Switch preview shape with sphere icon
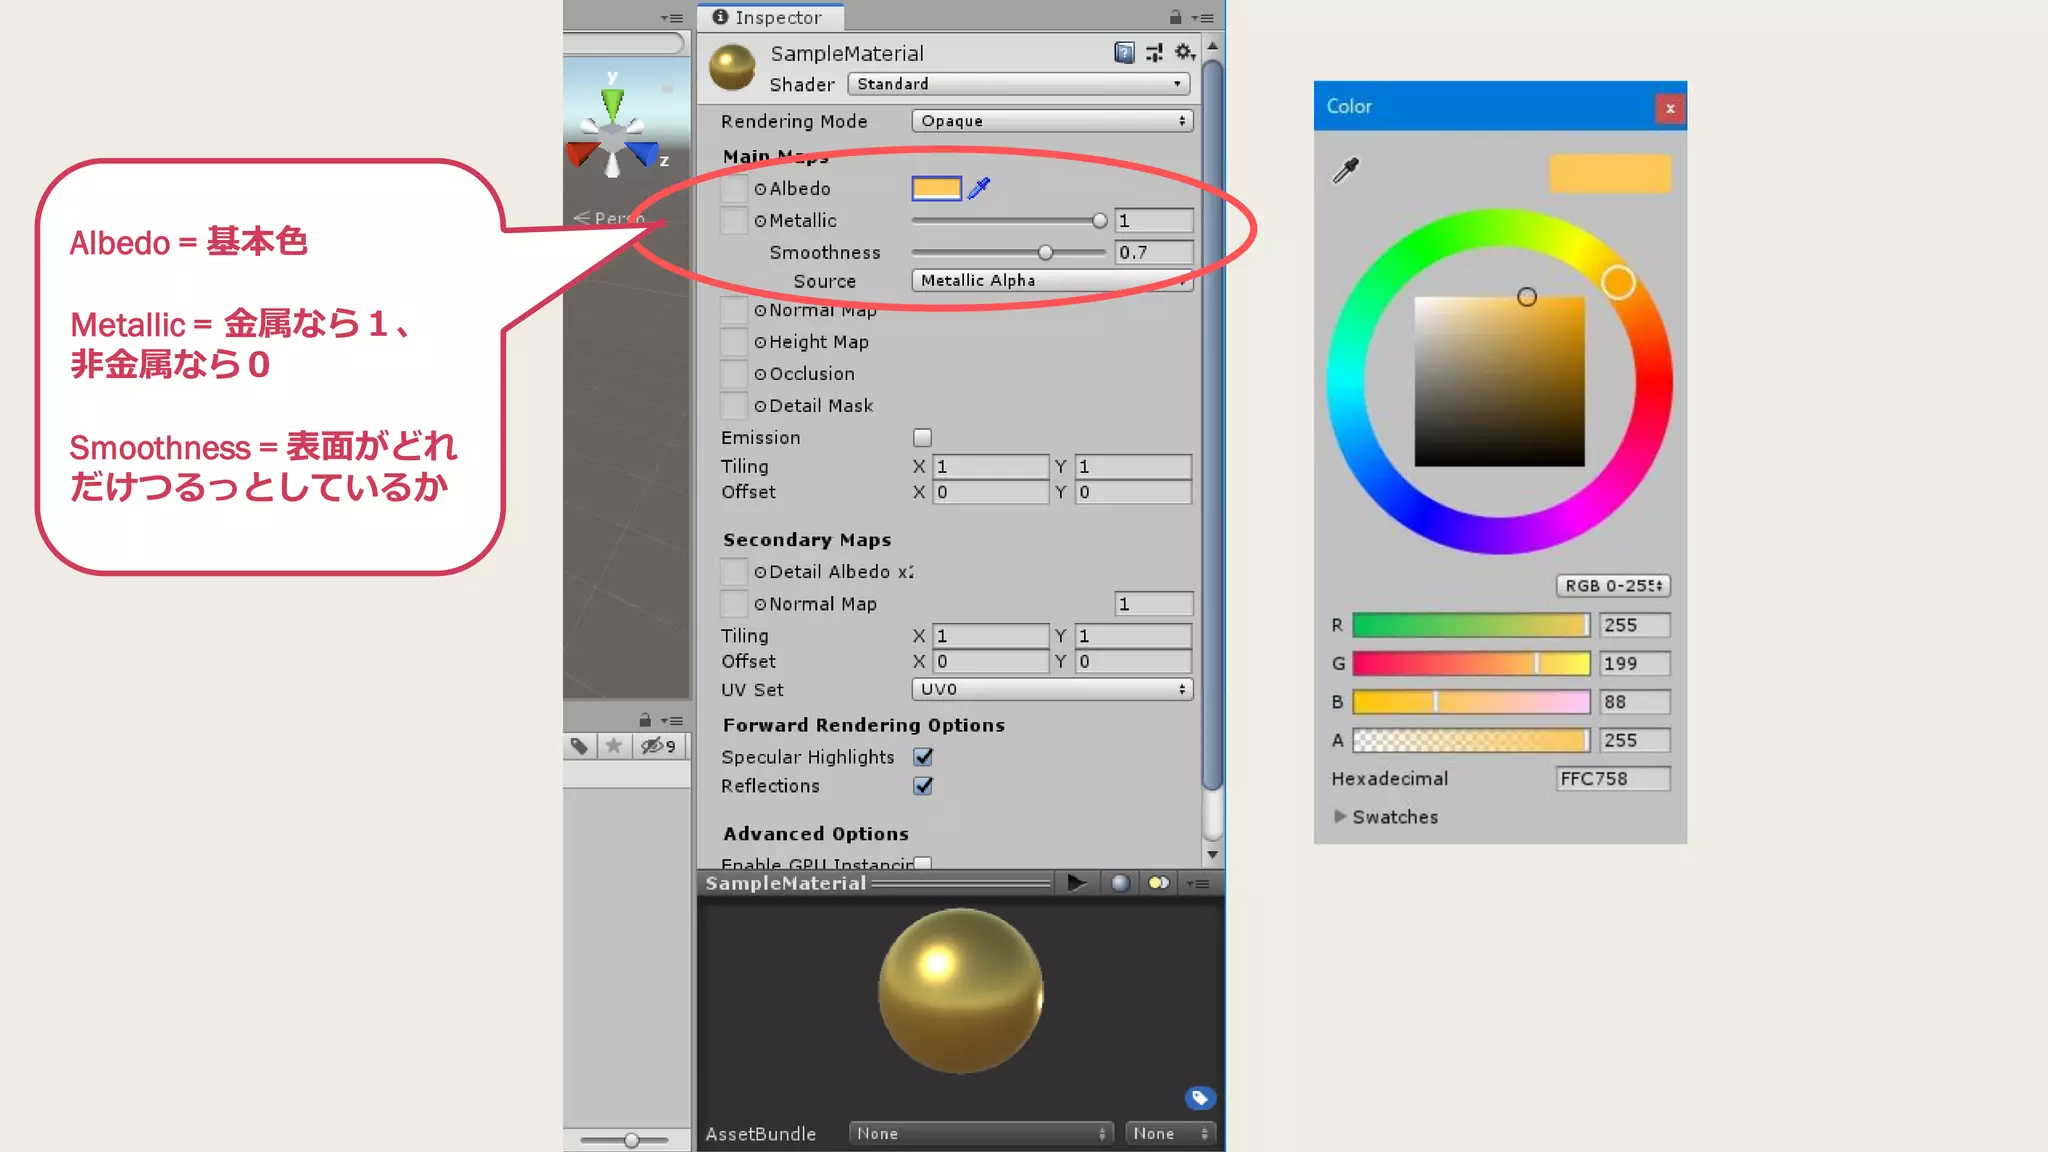This screenshot has height=1152, width=2048. (x=1120, y=883)
